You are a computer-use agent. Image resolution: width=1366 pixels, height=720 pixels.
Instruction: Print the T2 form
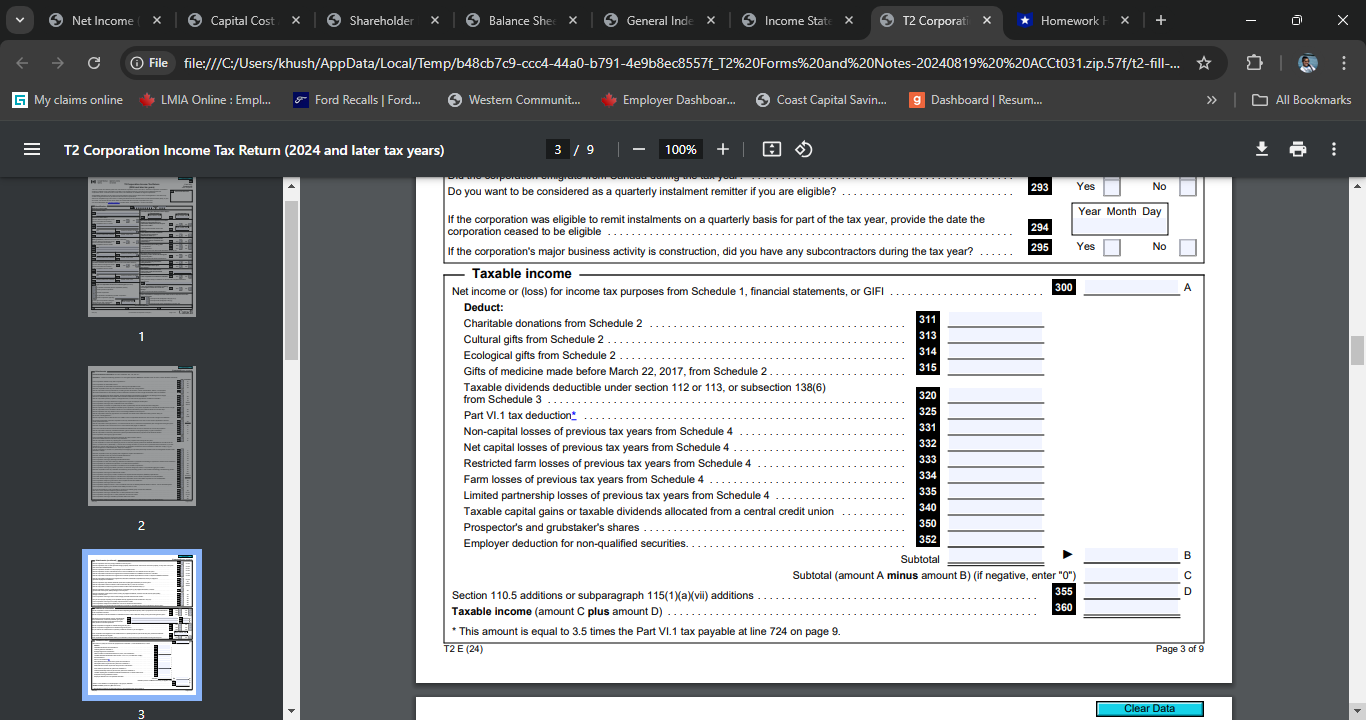(x=1297, y=148)
